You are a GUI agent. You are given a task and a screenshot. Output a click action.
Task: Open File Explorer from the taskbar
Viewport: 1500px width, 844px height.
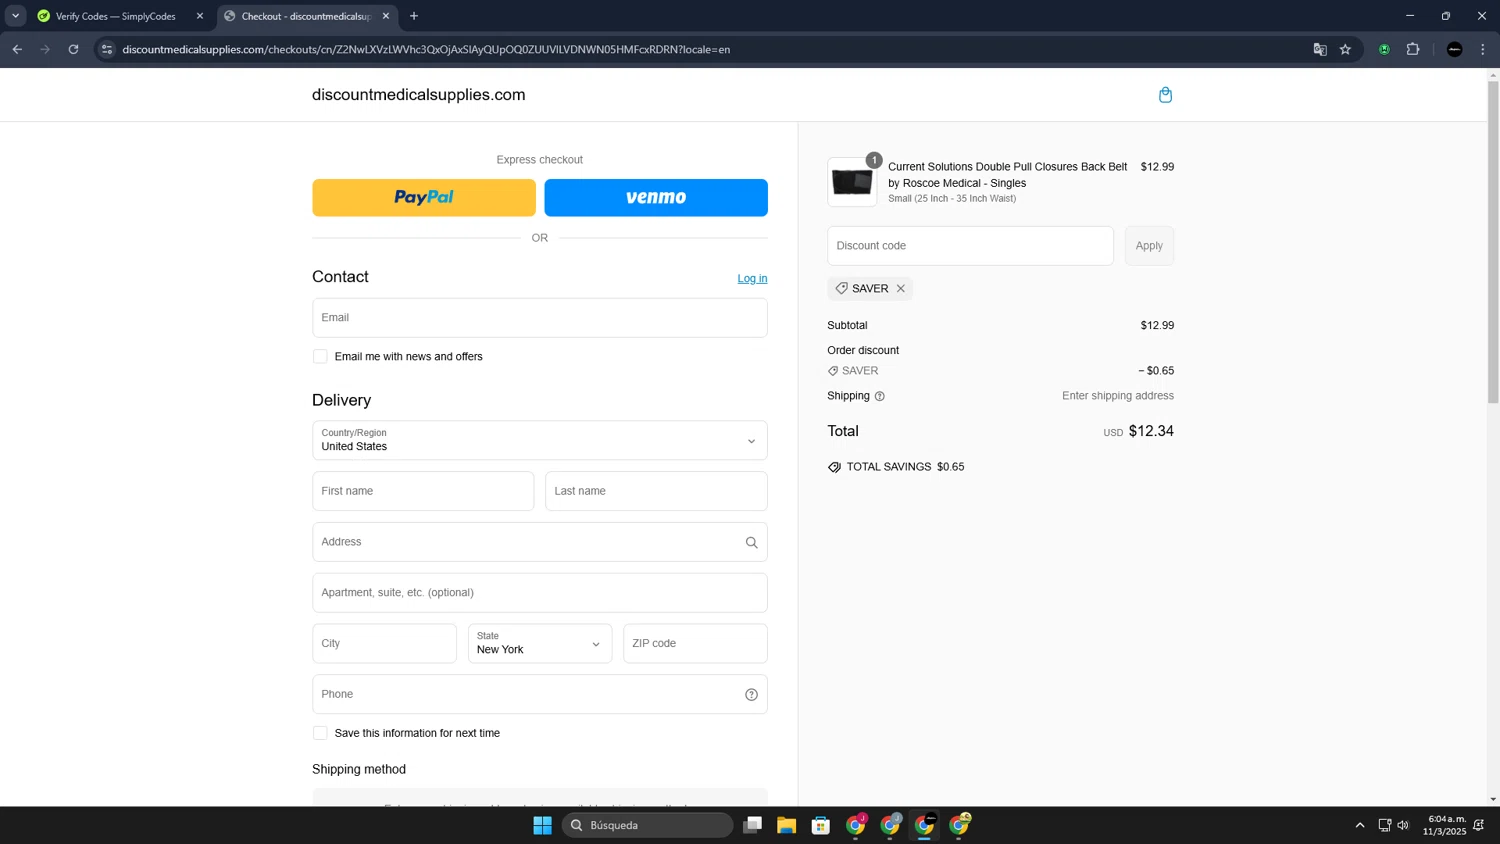(786, 825)
